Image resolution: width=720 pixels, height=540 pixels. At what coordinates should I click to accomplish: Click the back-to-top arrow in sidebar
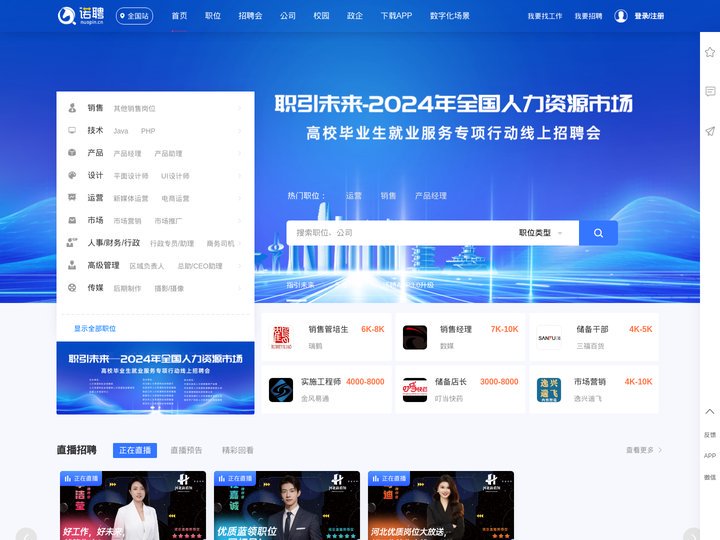pyautogui.click(x=710, y=411)
